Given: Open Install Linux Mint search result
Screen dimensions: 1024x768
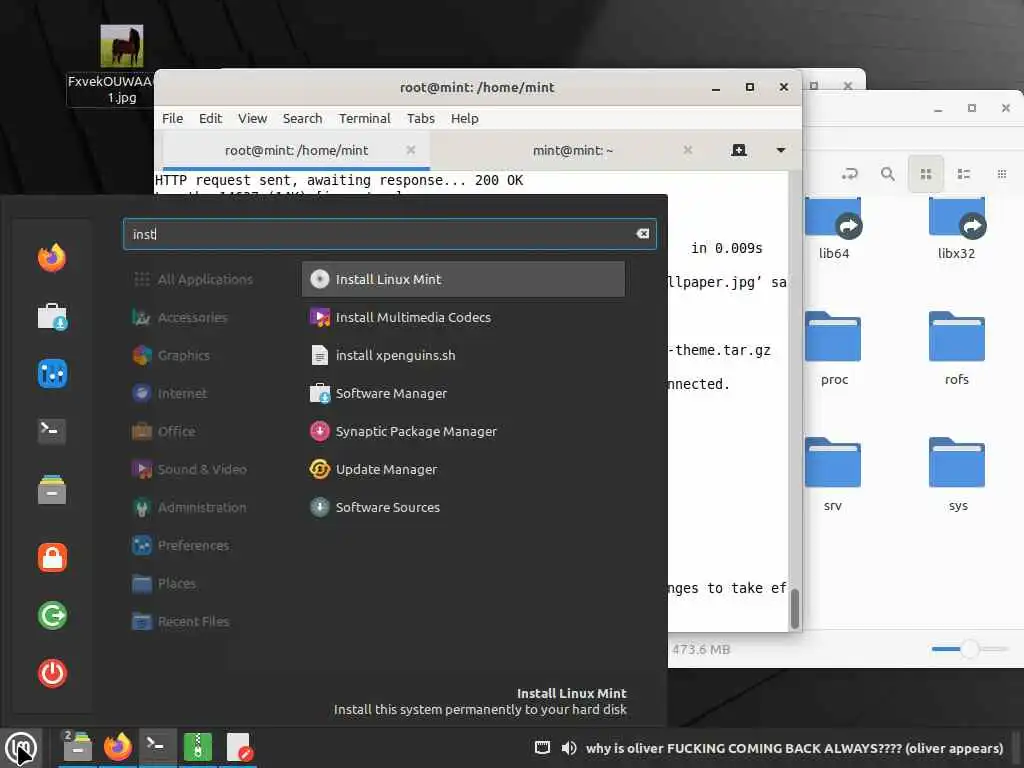Looking at the screenshot, I should coord(463,280).
